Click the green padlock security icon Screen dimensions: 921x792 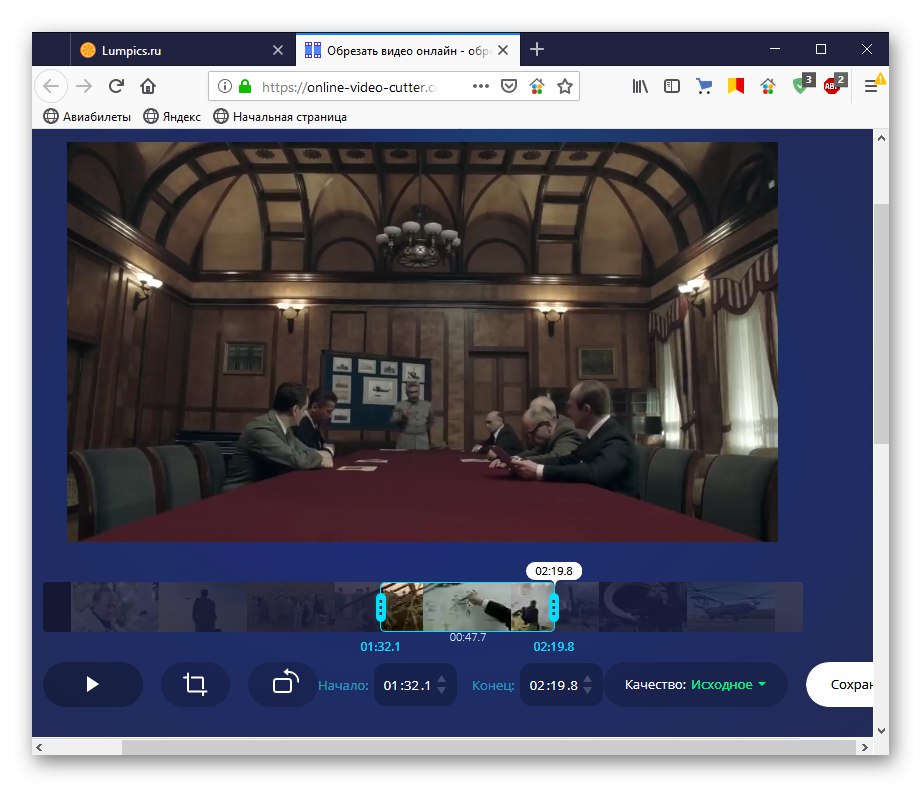[x=245, y=86]
